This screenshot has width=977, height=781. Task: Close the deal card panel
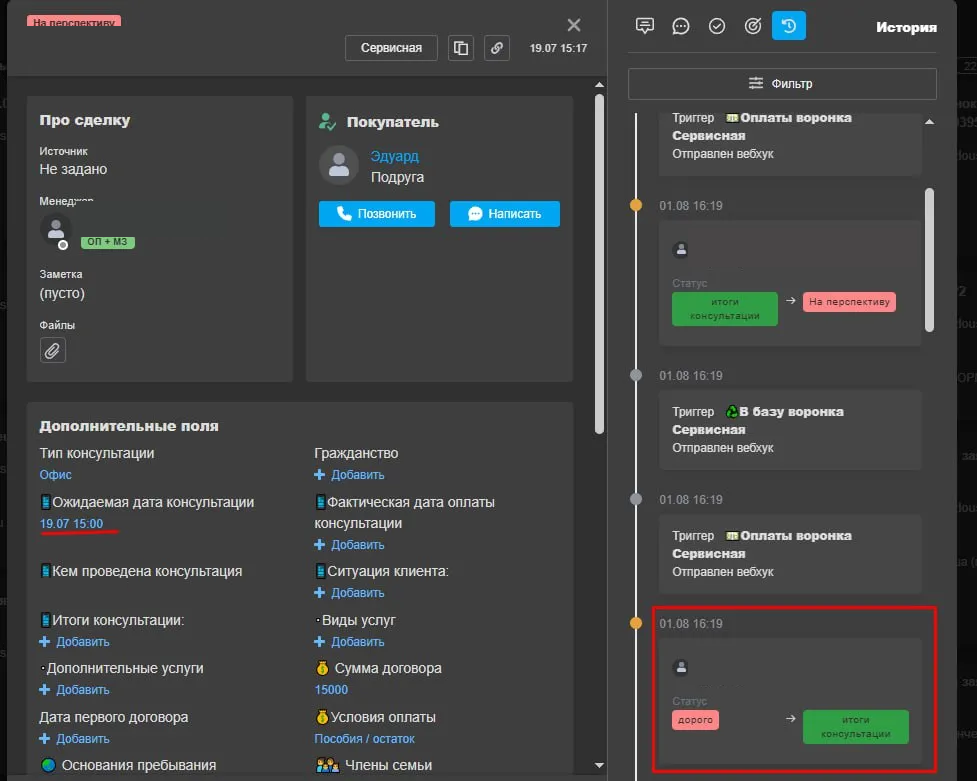(574, 25)
